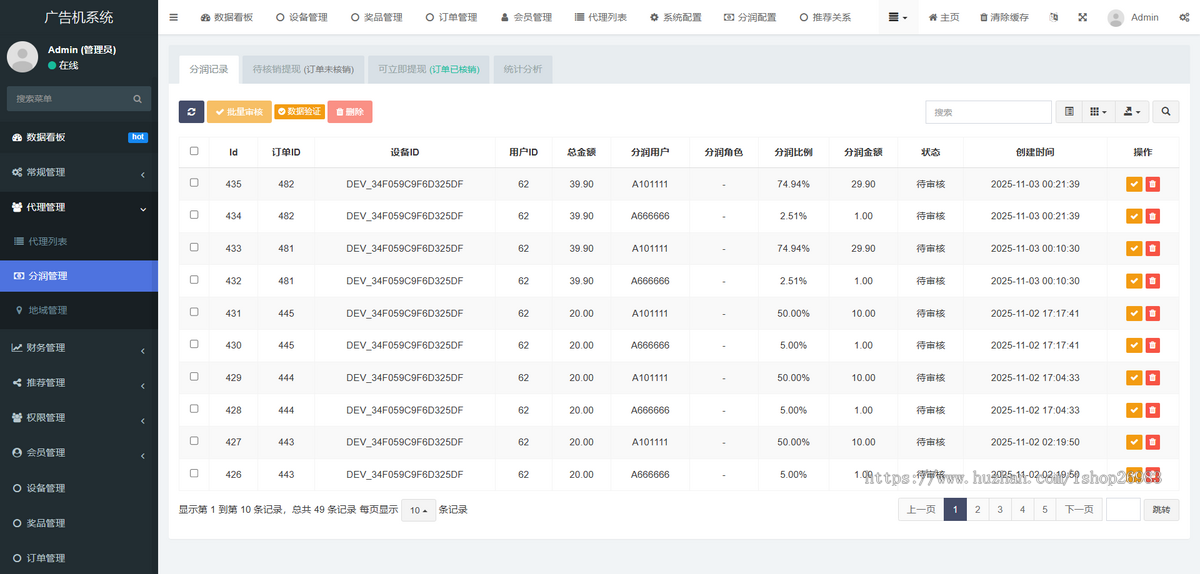Approve record 430 with the check icon

tap(1134, 345)
